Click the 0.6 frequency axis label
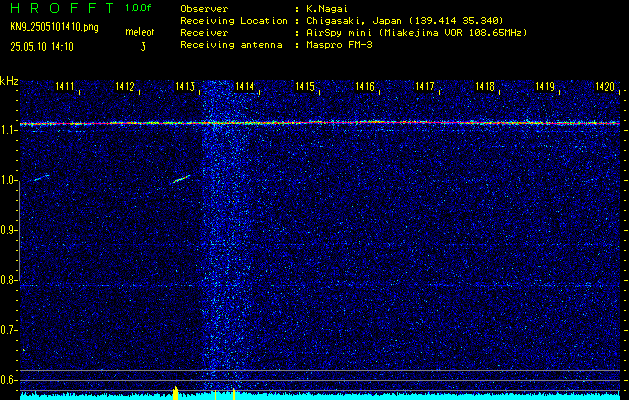Viewport: 629px width, 400px height. [x=8, y=380]
